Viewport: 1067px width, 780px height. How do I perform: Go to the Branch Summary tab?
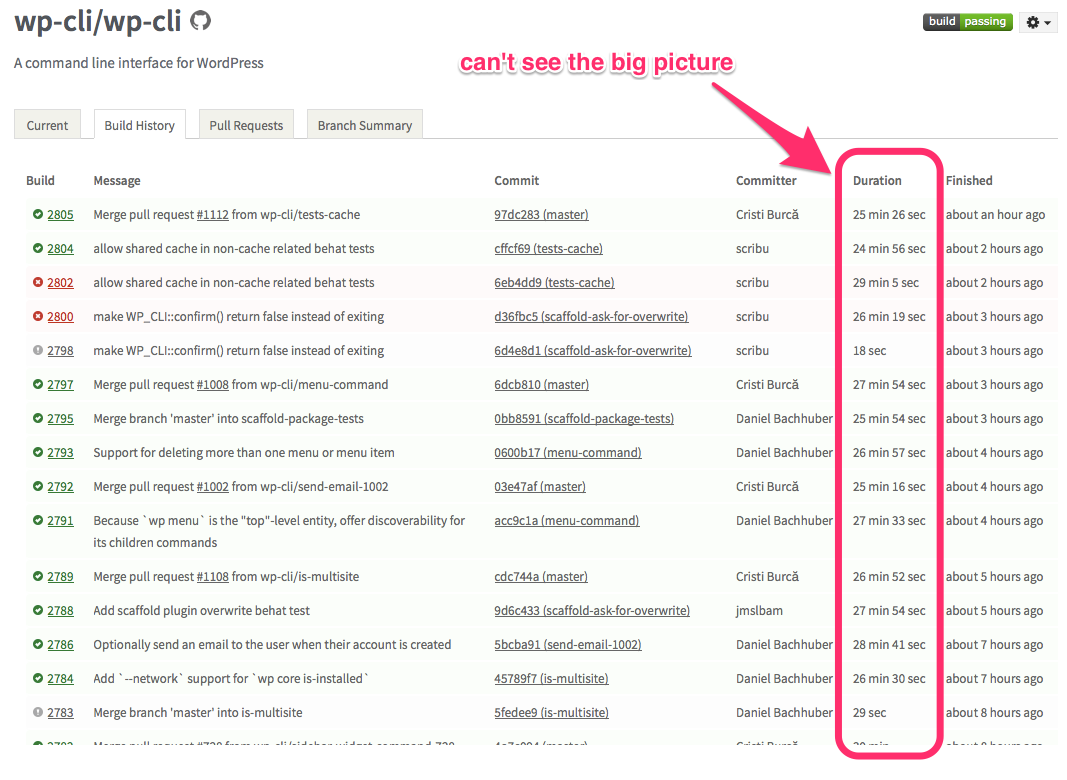point(365,125)
